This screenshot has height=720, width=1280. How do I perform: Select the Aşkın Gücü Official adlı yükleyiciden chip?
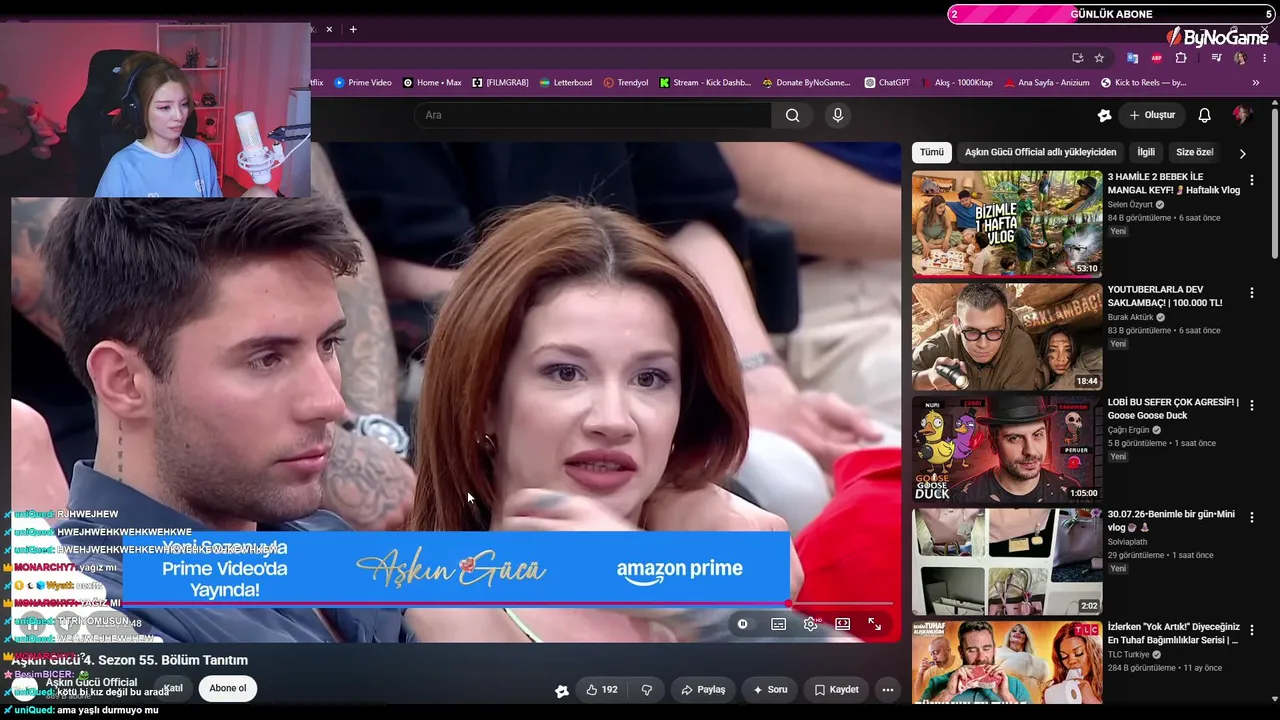pyautogui.click(x=1040, y=152)
